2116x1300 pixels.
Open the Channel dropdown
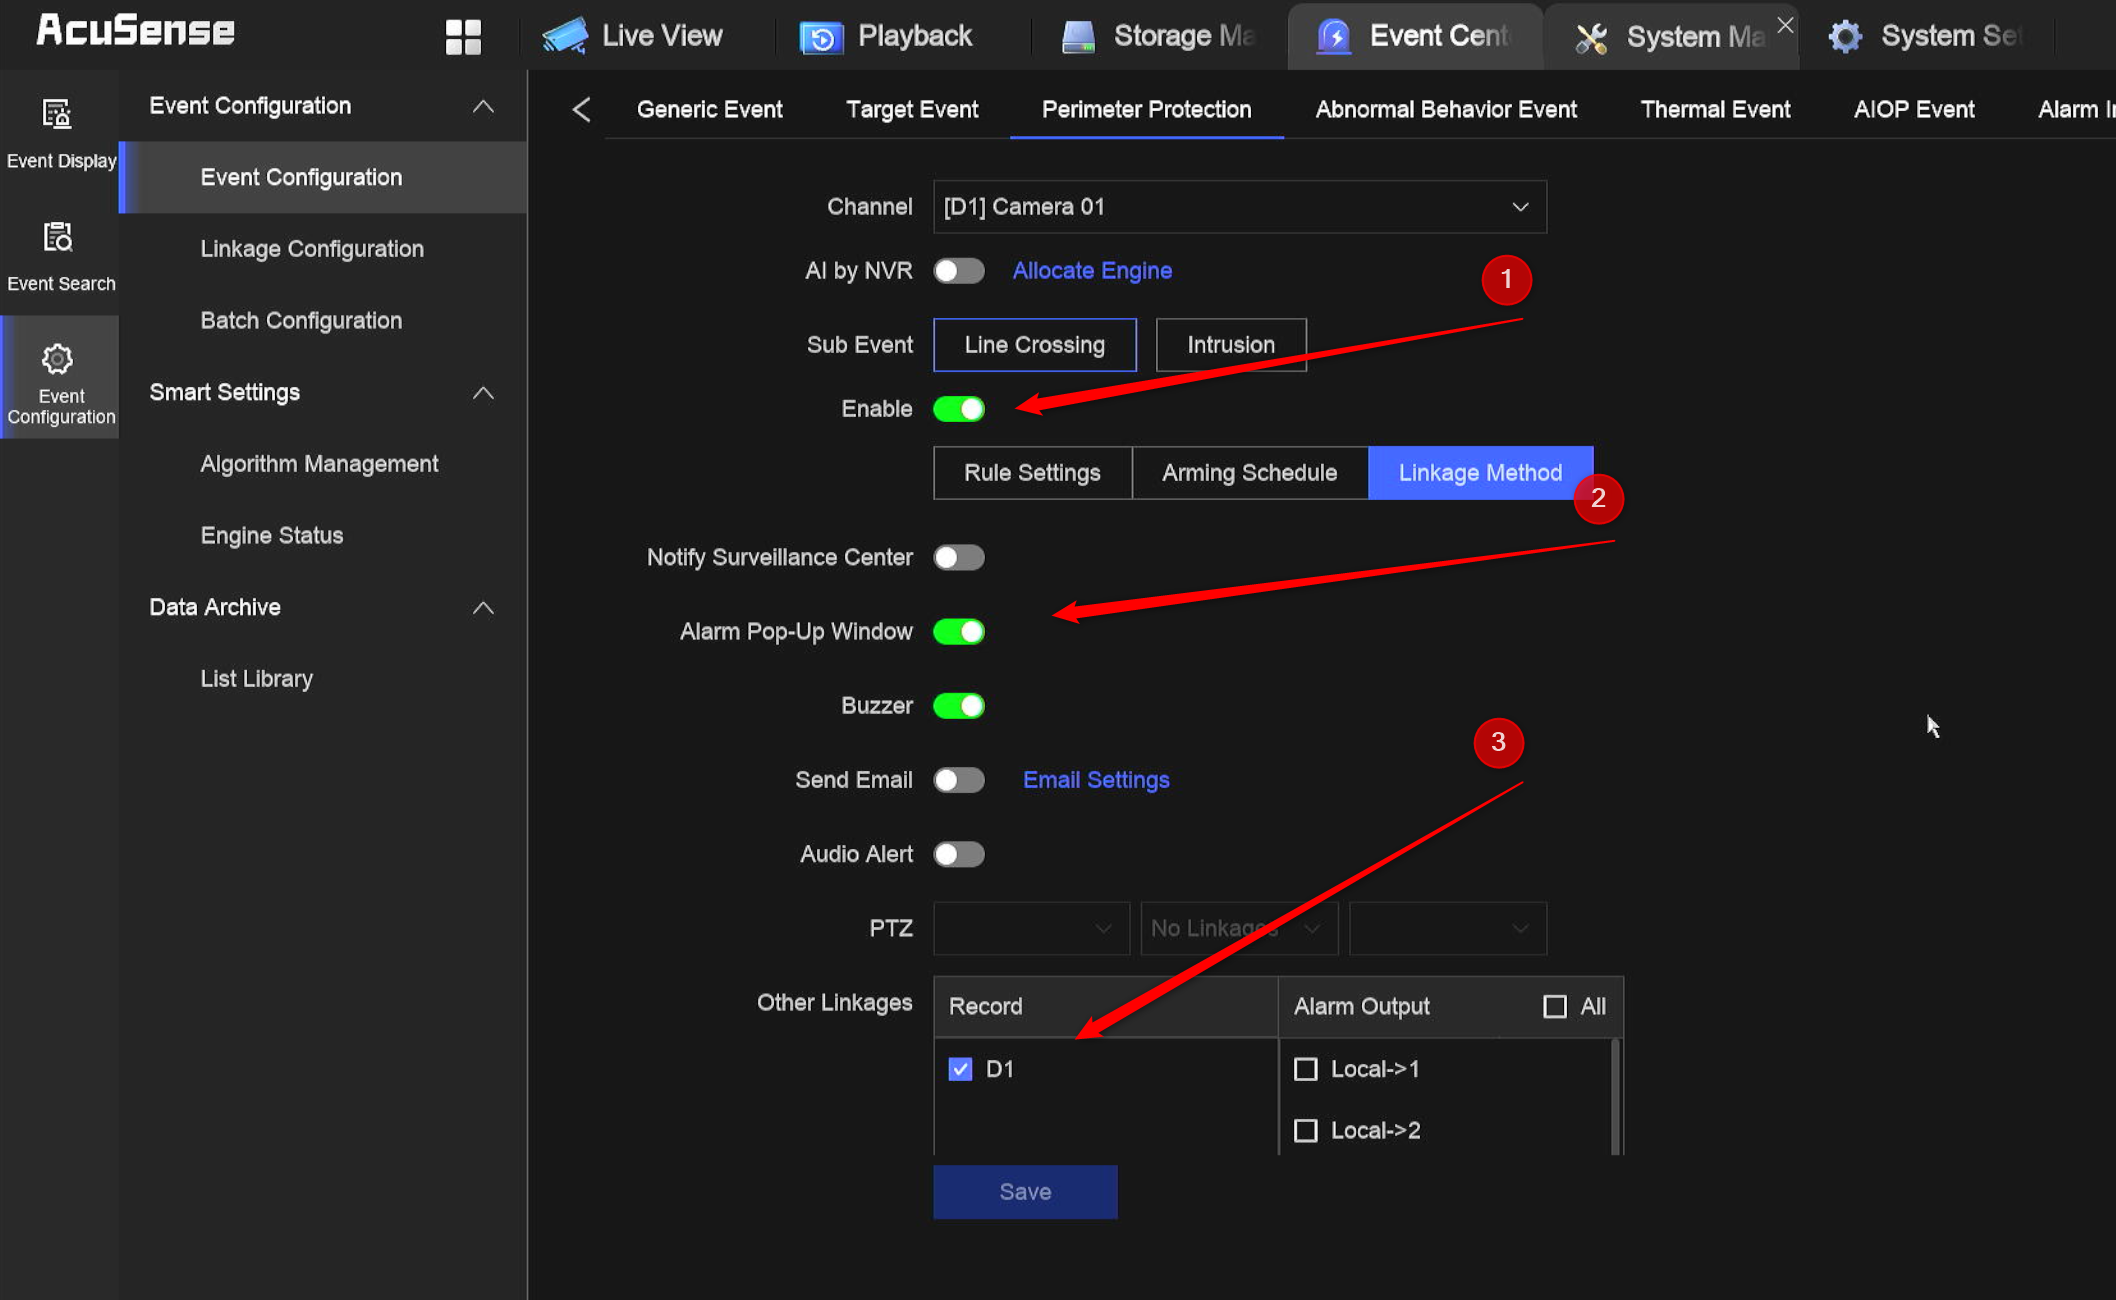point(1239,207)
